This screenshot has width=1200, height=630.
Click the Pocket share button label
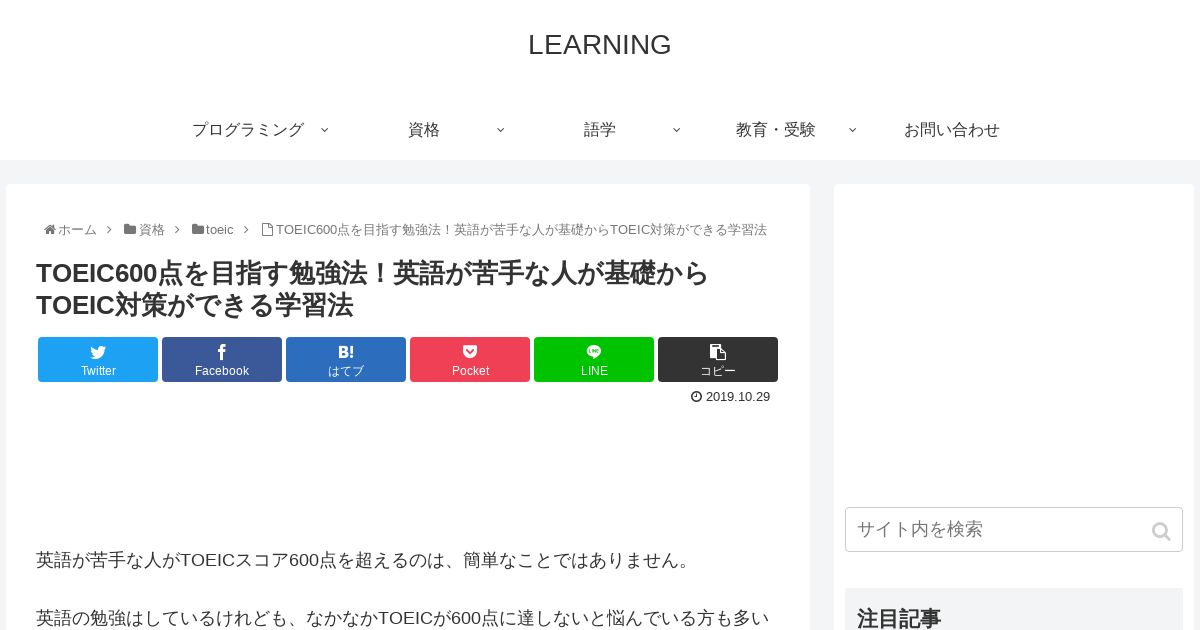pos(470,371)
